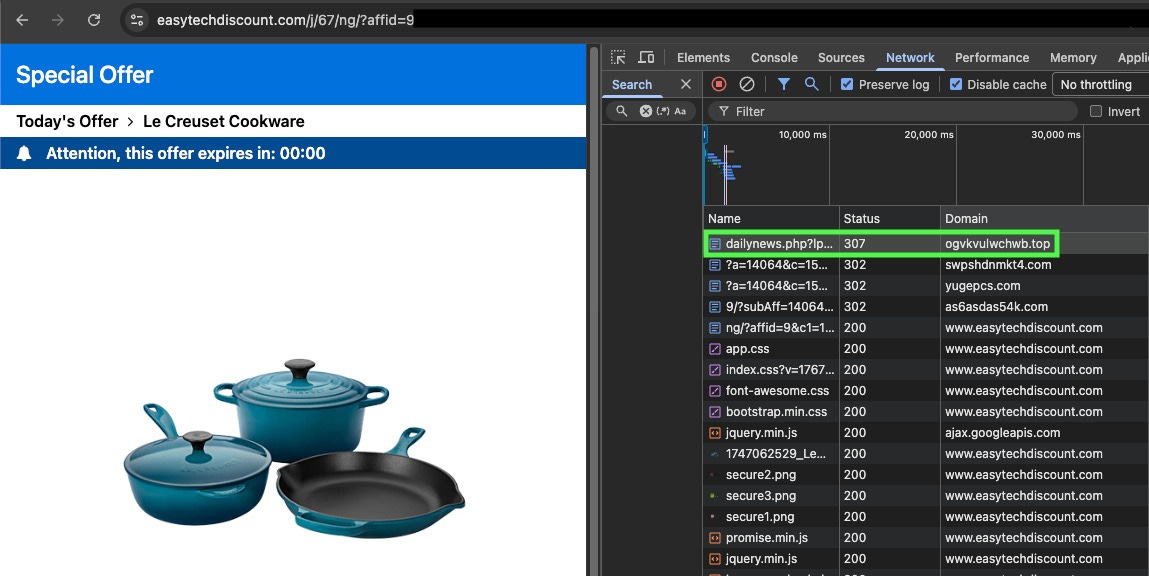
Task: Close the Search drawer tab
Action: (686, 84)
